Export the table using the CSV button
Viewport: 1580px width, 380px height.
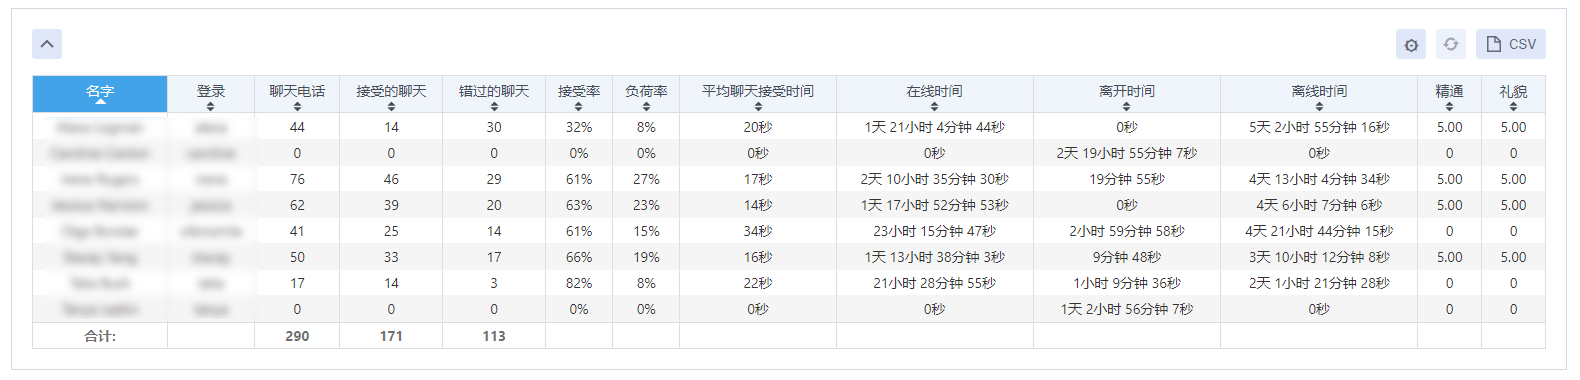point(1511,44)
